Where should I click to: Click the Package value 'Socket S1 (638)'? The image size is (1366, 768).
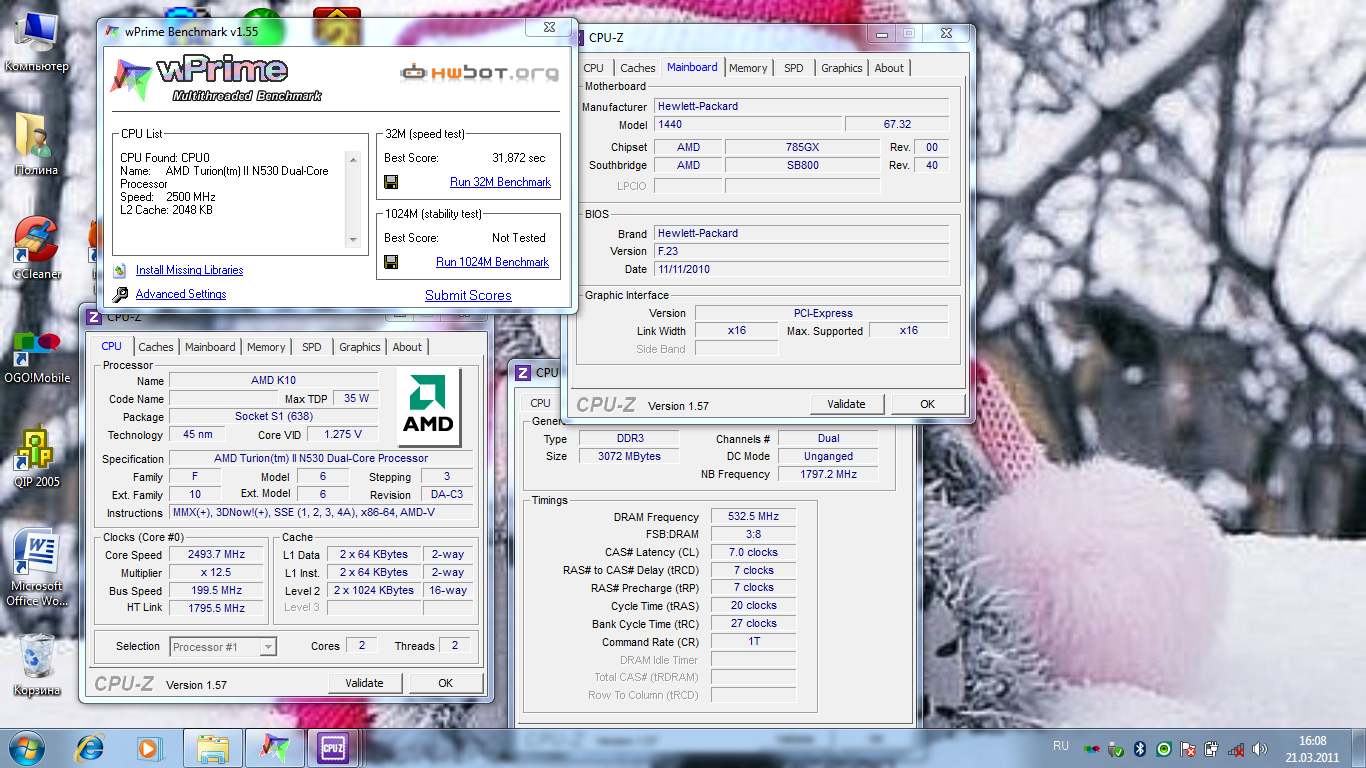(x=274, y=417)
